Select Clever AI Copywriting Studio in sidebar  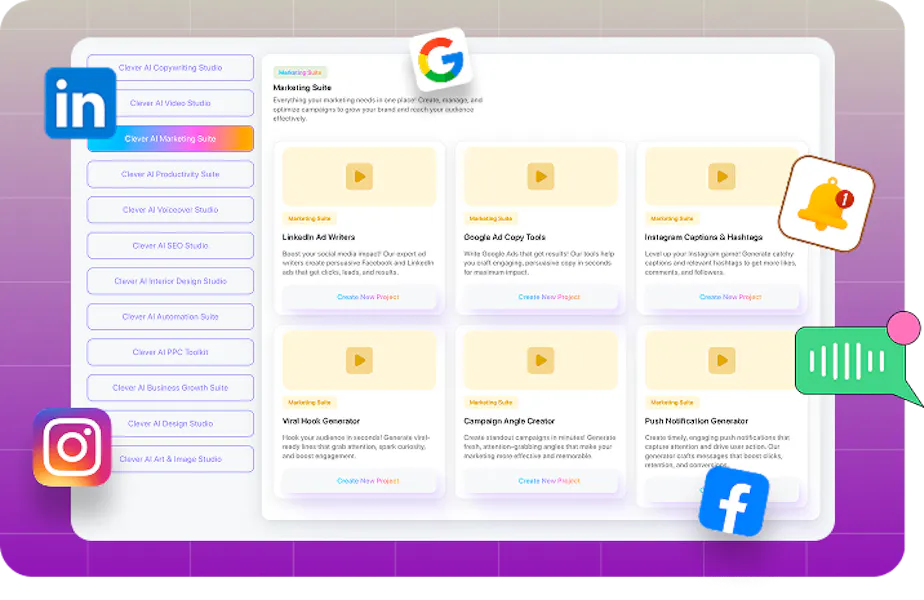pyautogui.click(x=170, y=68)
